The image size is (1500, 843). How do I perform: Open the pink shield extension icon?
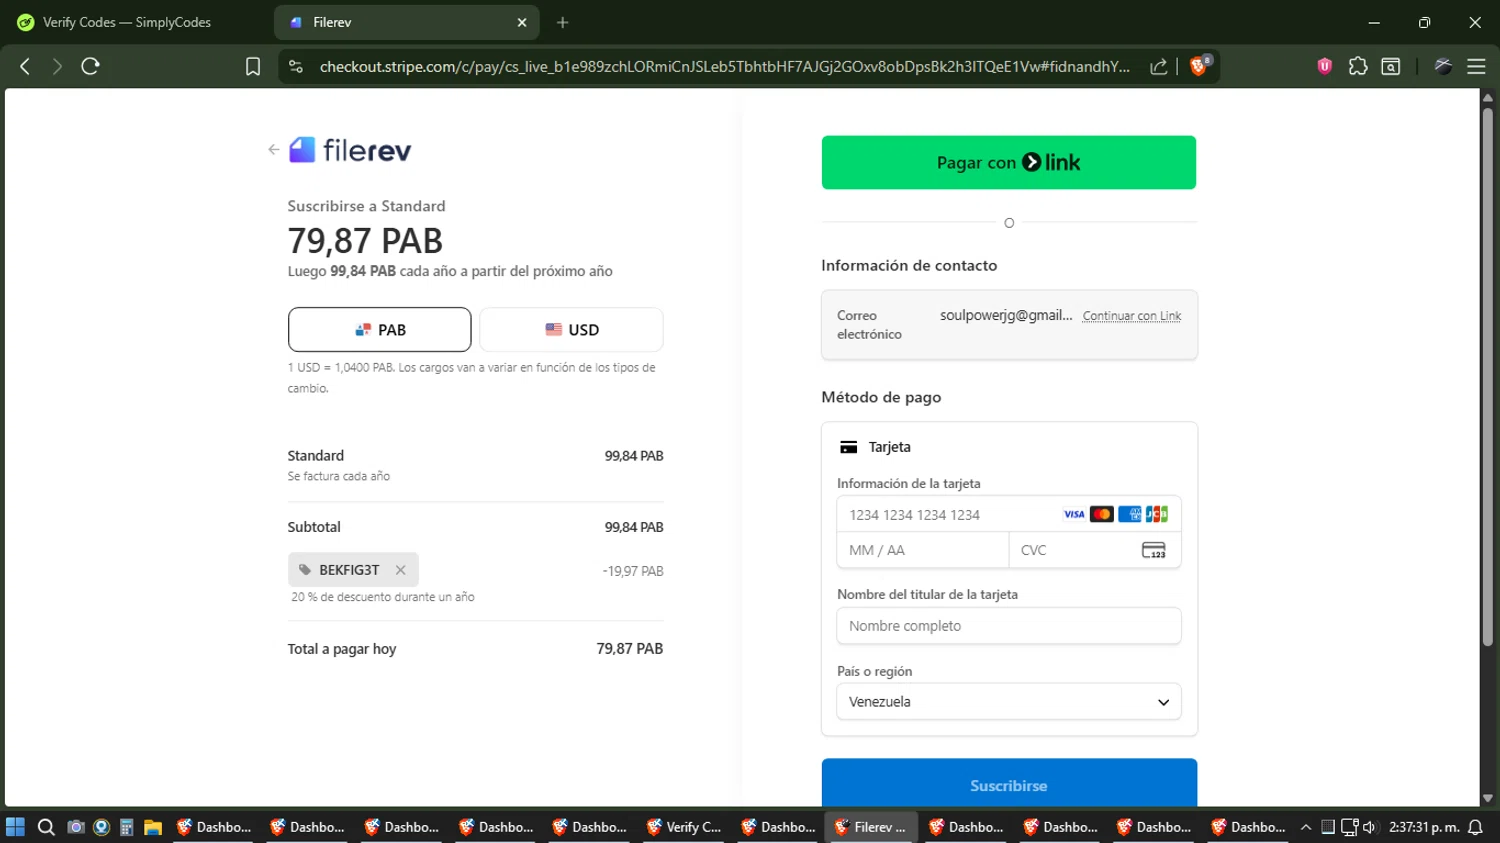[x=1325, y=66]
